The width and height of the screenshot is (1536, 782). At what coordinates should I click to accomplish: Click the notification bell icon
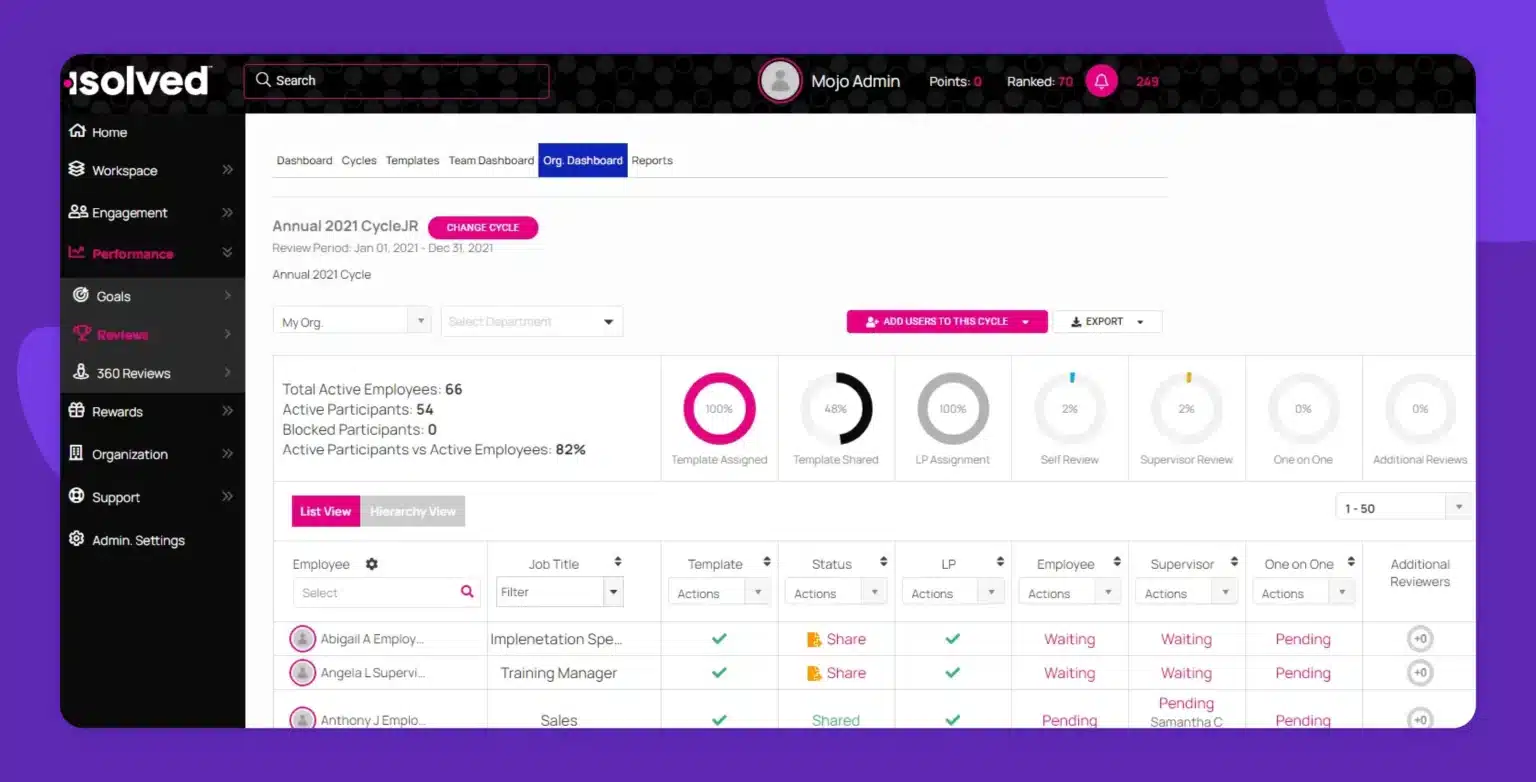click(x=1101, y=81)
